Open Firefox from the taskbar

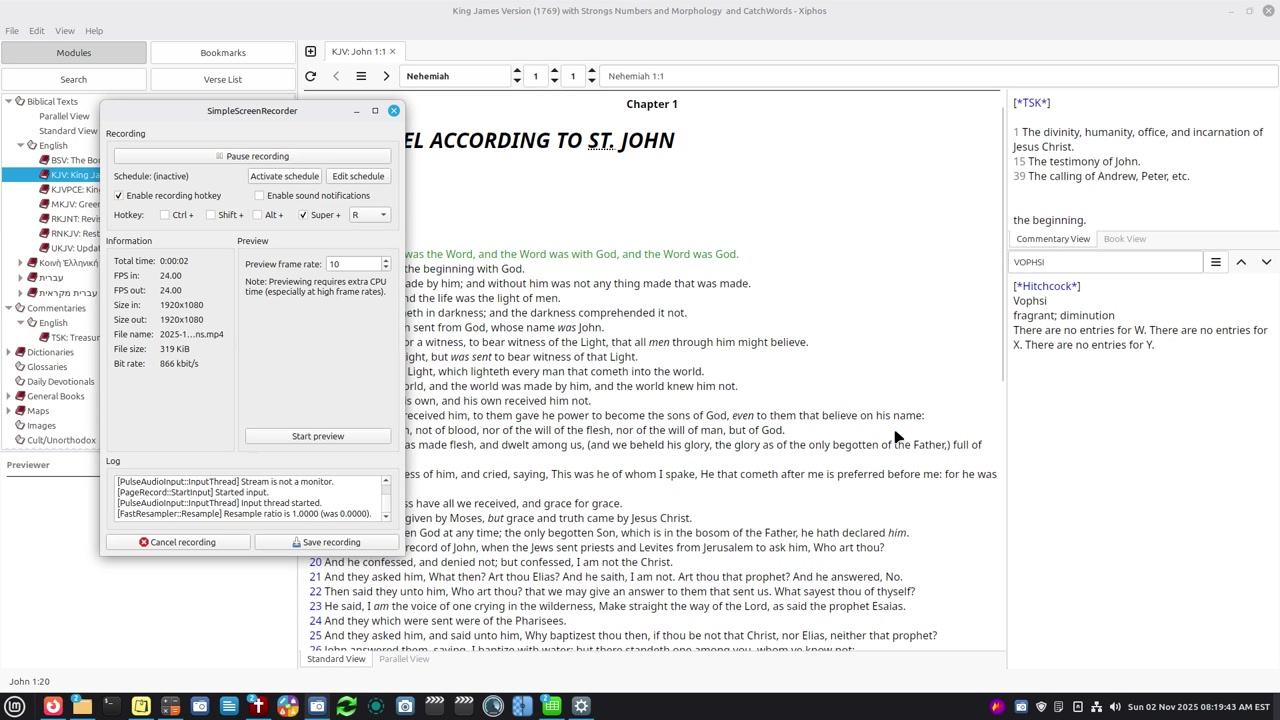53,707
